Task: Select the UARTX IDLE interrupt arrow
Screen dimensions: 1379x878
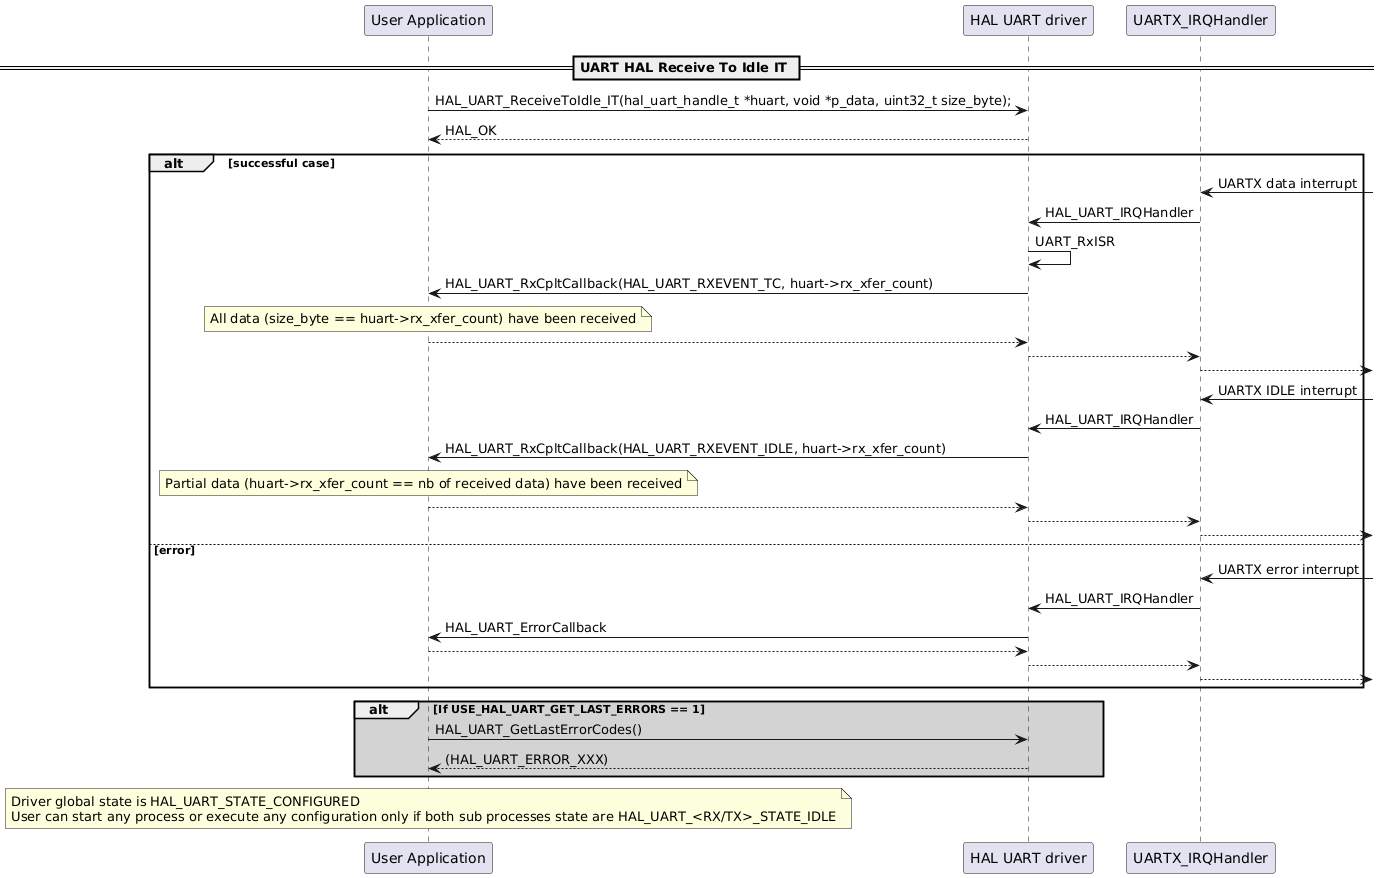Action: (x=1285, y=400)
